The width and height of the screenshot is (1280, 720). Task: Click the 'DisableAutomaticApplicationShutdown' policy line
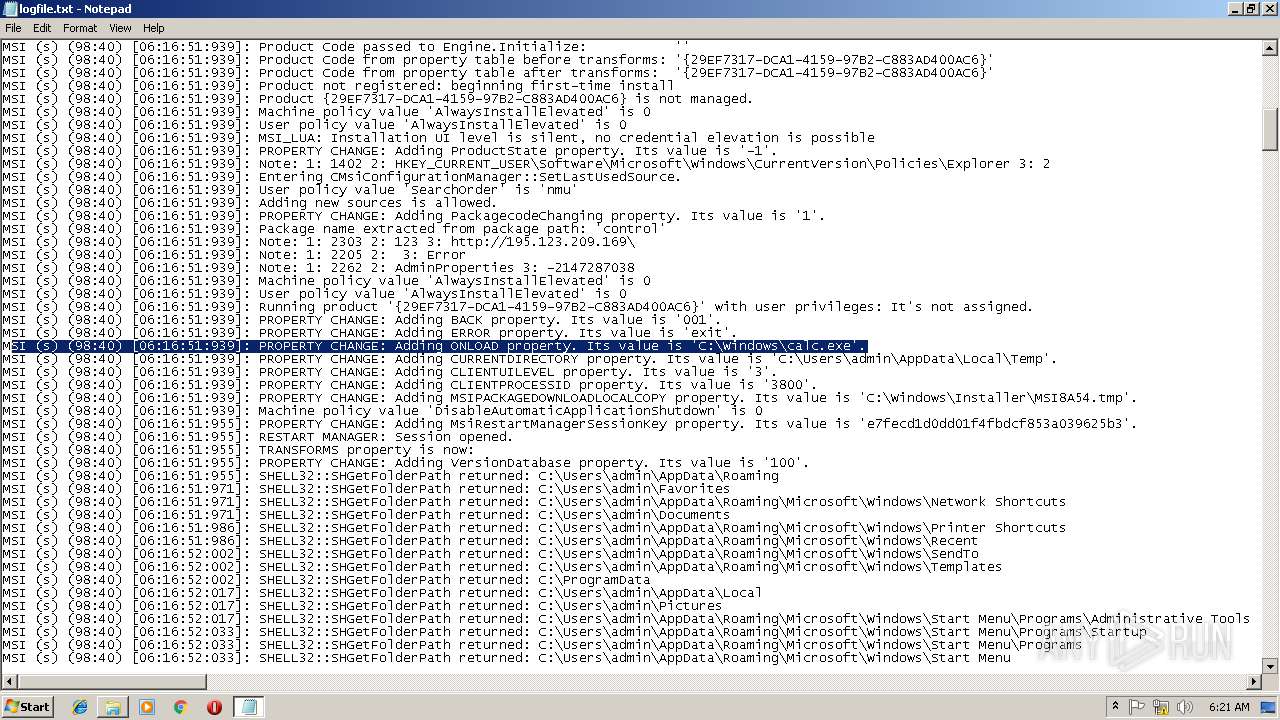(x=381, y=411)
